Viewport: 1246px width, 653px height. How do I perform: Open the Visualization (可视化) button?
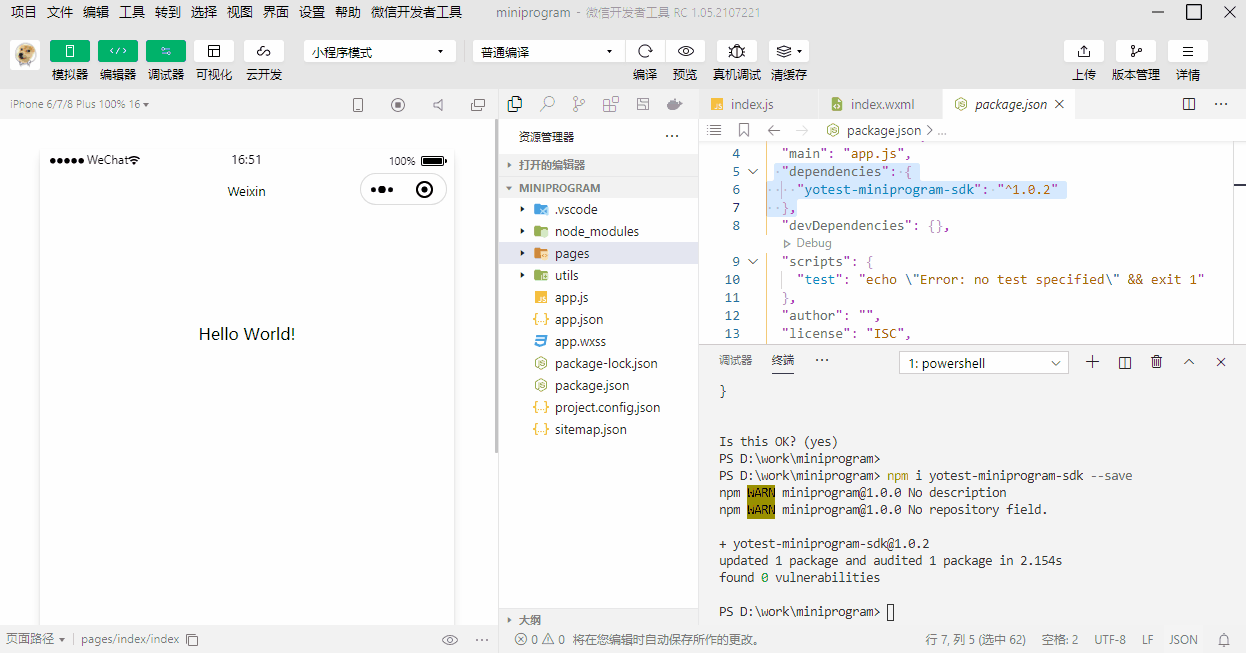pos(214,51)
